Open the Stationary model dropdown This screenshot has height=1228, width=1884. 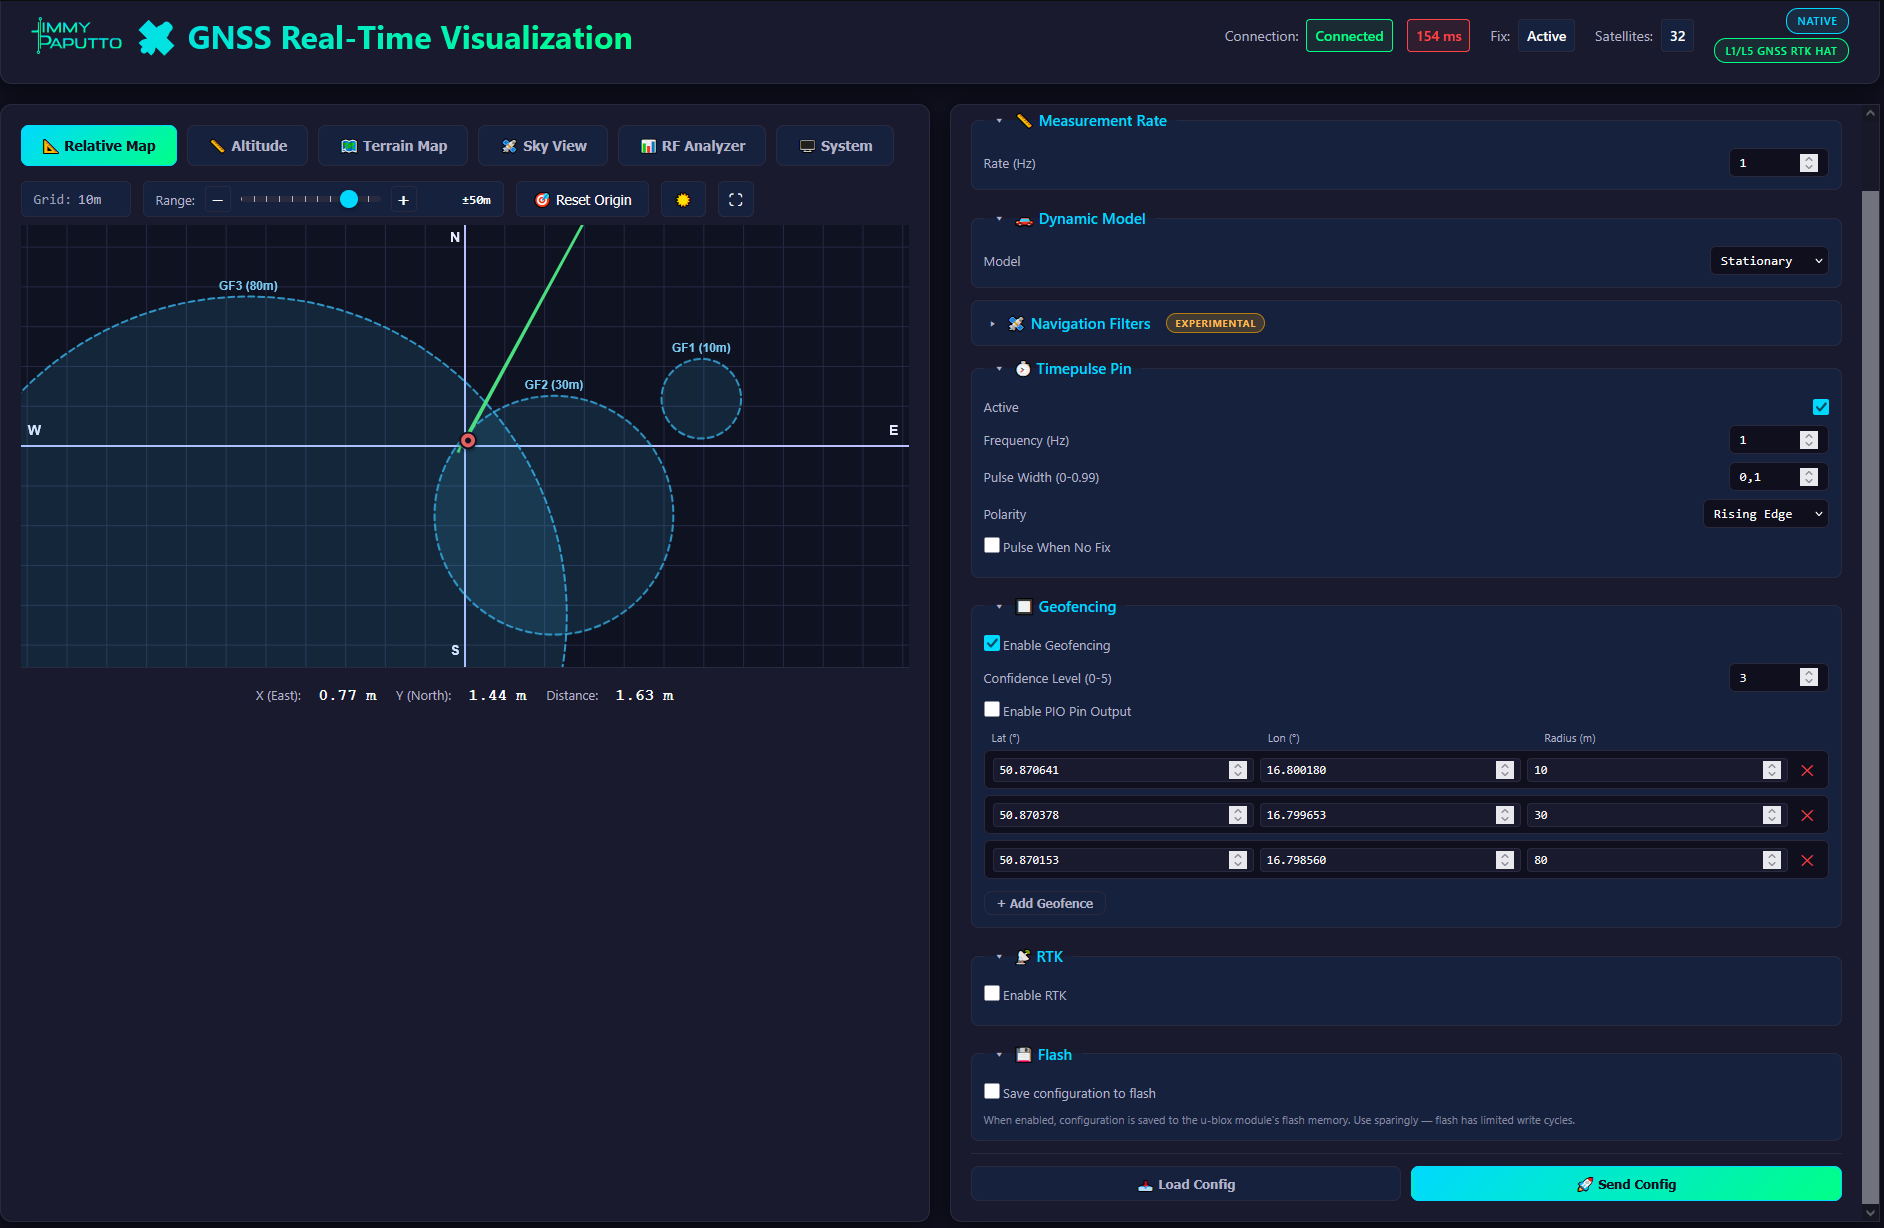(1769, 261)
